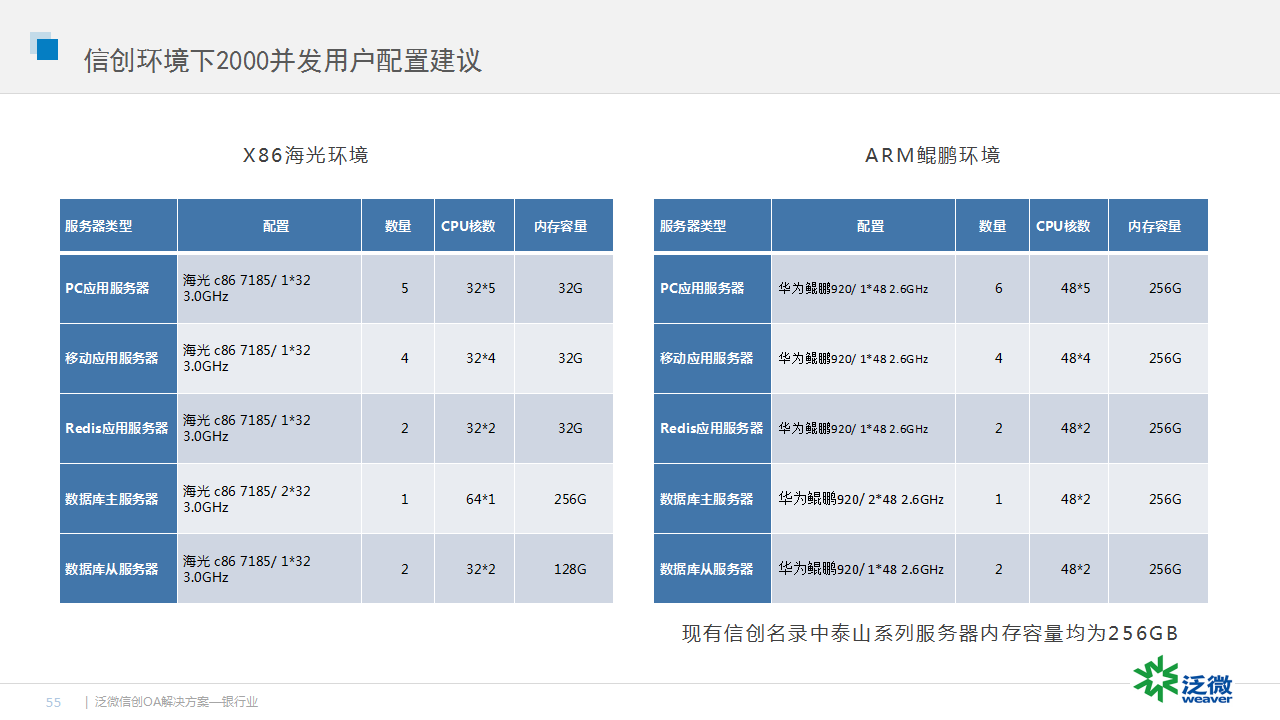Click the 128G memory capacity cell
1280x720 pixels.
click(x=570, y=569)
